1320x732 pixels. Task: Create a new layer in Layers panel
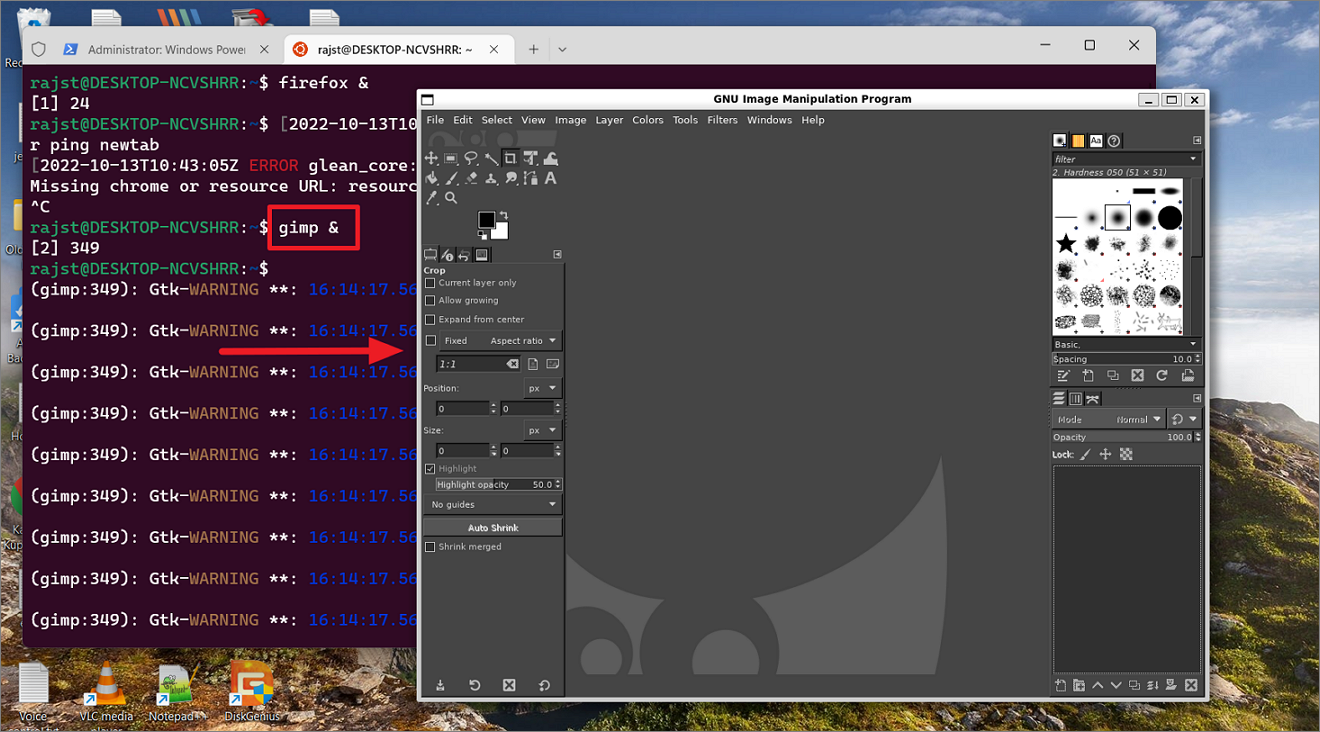(1060, 685)
